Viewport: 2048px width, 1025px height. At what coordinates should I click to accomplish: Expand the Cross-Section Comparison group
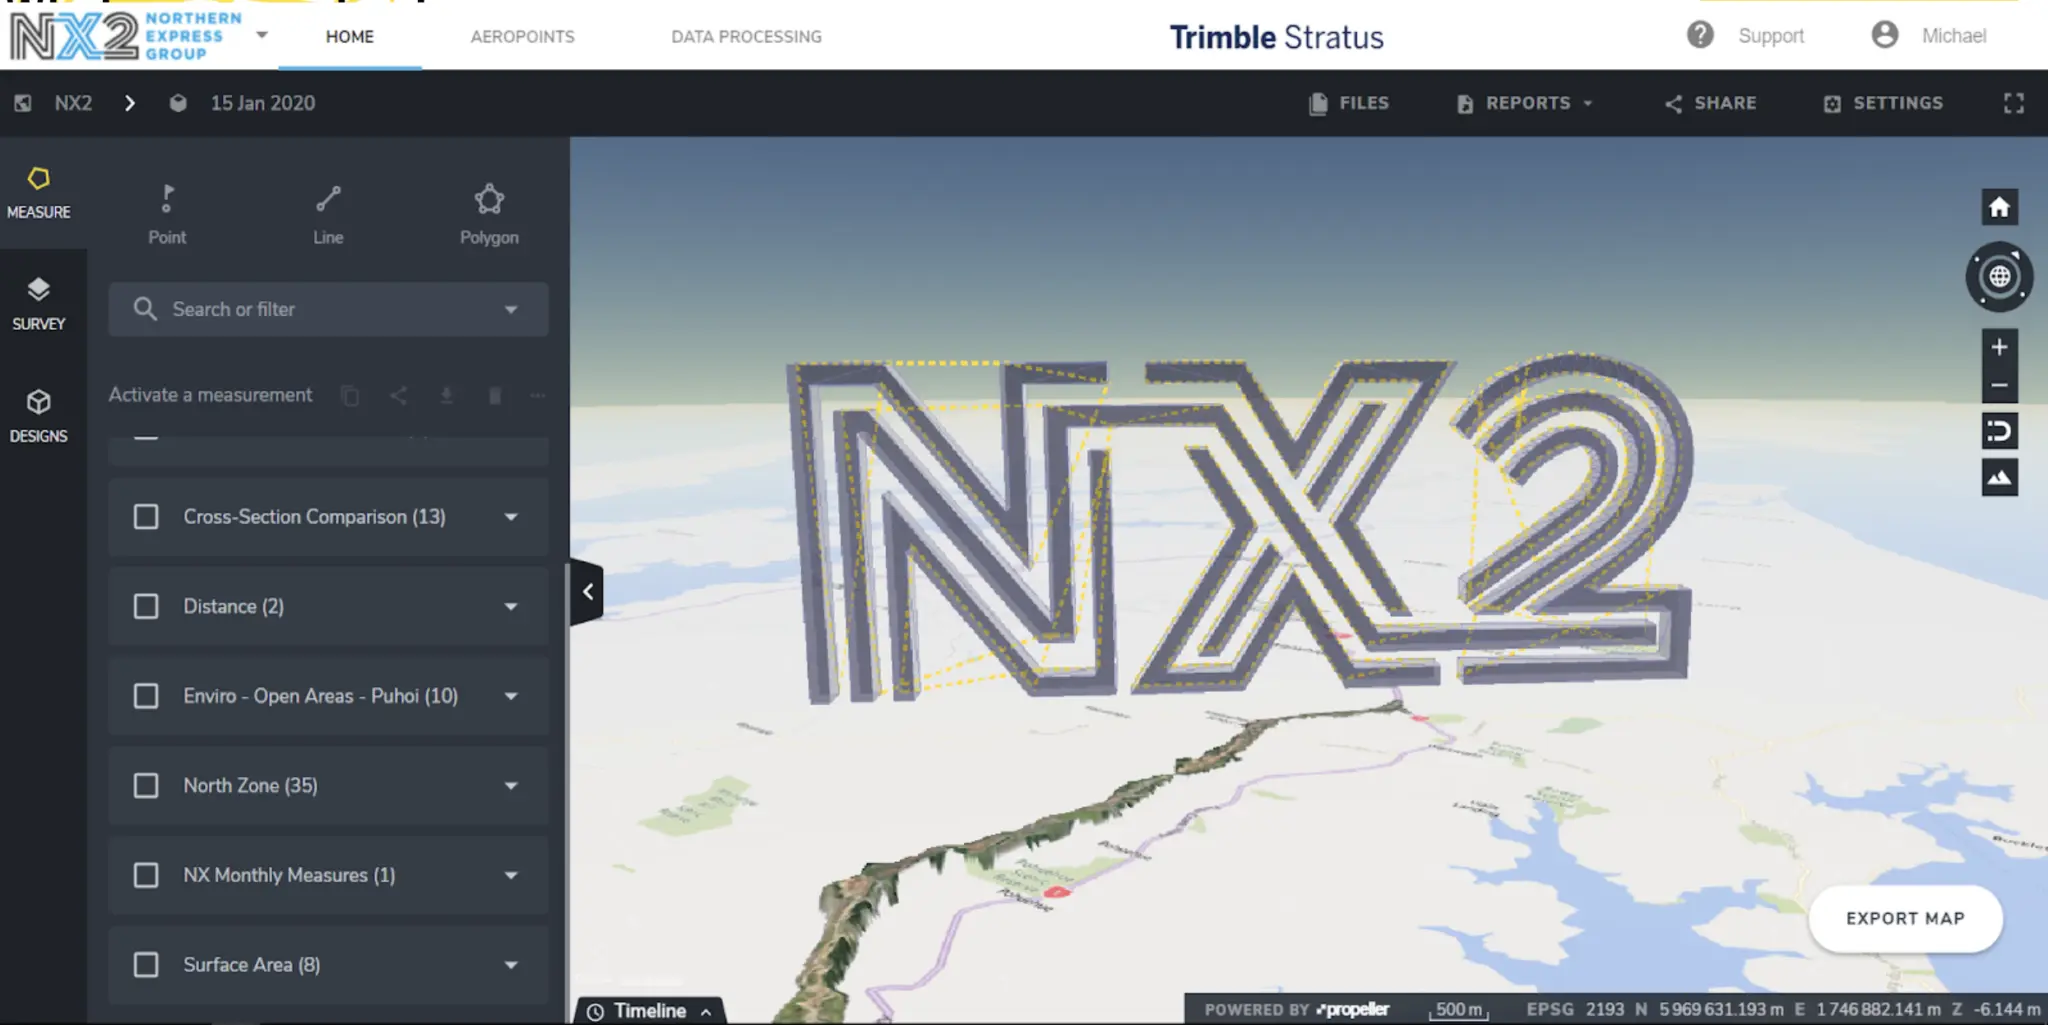(511, 517)
